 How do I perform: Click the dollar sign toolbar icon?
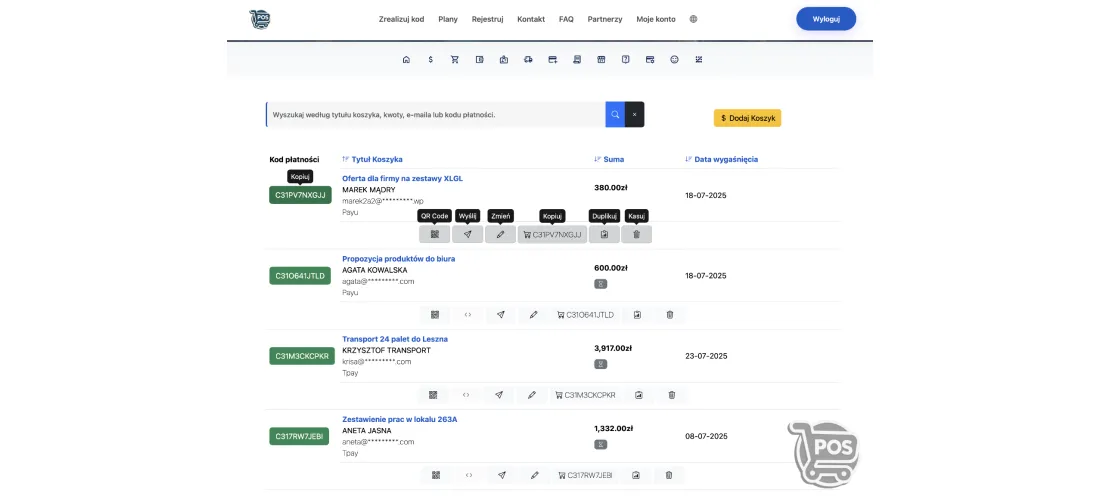(x=430, y=60)
